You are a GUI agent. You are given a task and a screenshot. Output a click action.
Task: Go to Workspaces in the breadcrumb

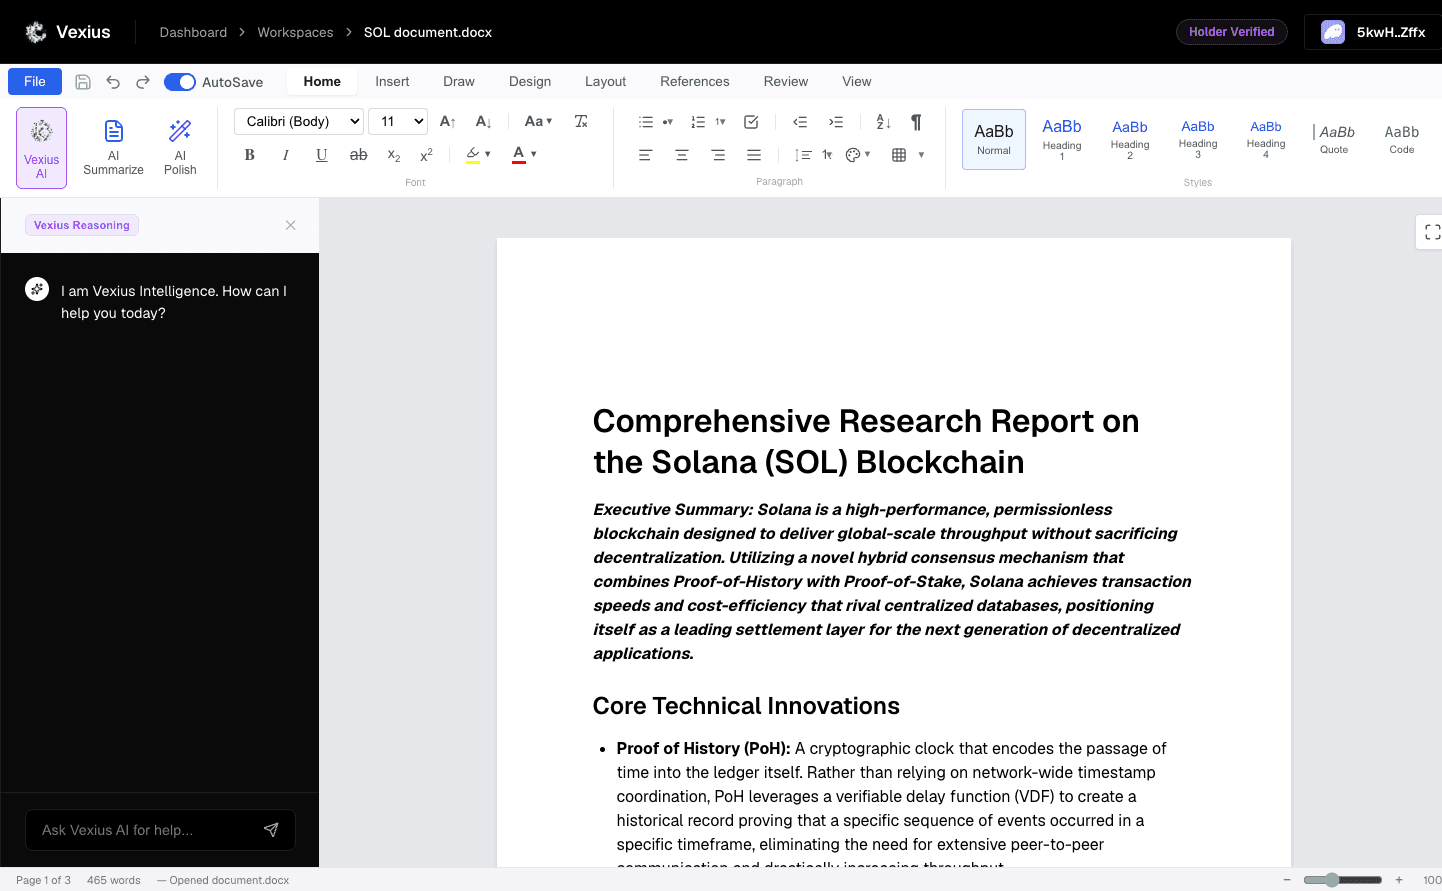click(x=296, y=32)
